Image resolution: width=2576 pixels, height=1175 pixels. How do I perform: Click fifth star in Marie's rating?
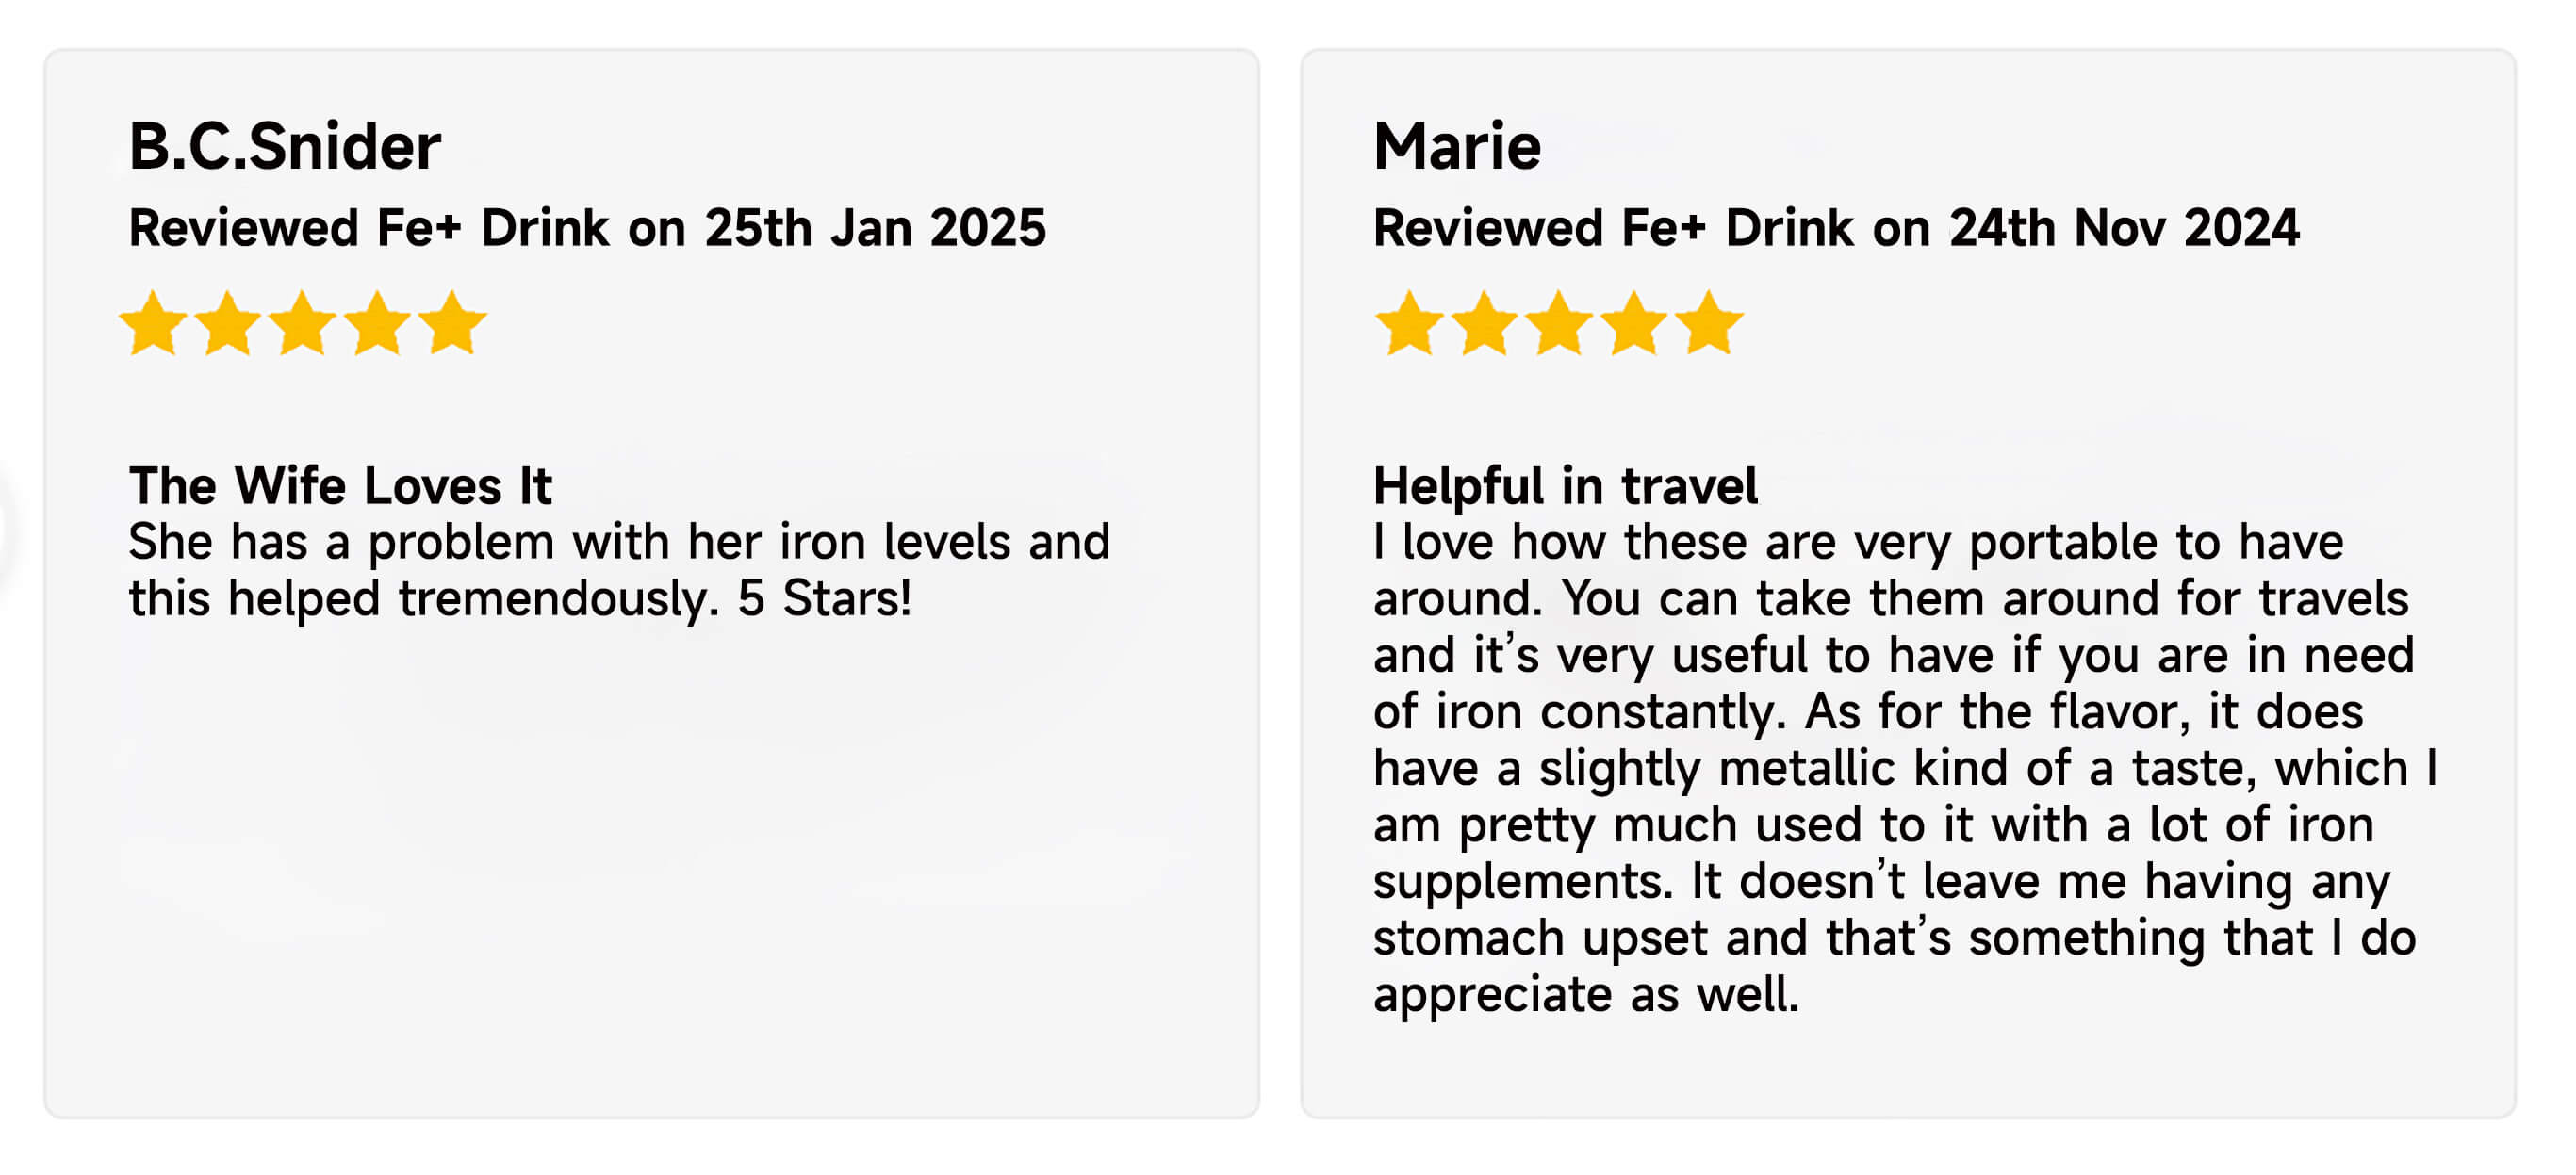[x=1709, y=323]
